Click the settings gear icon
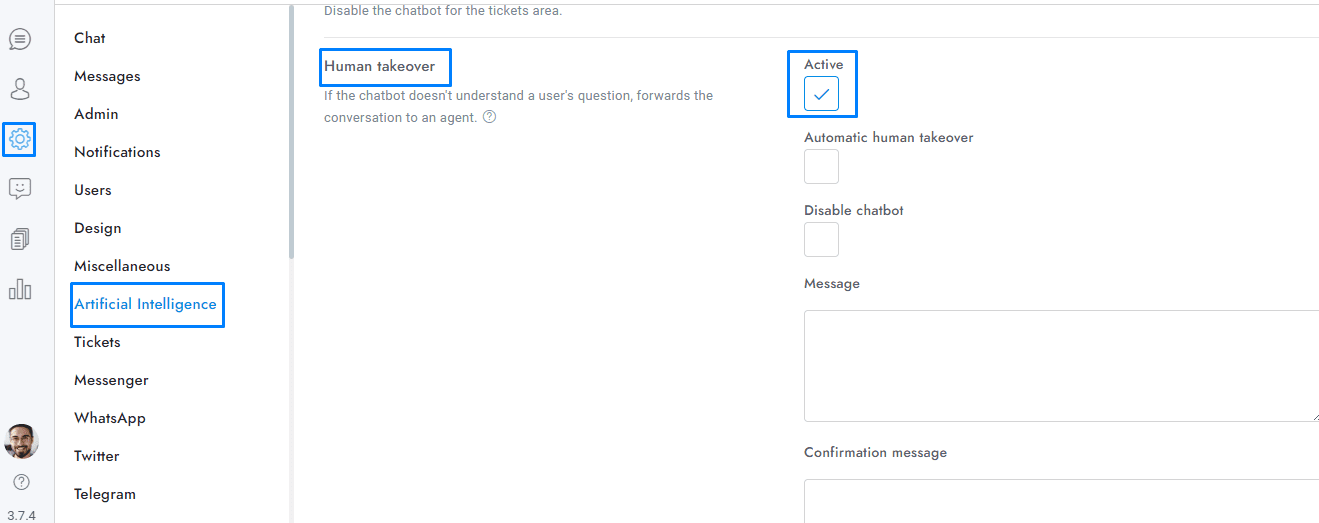 [20, 139]
